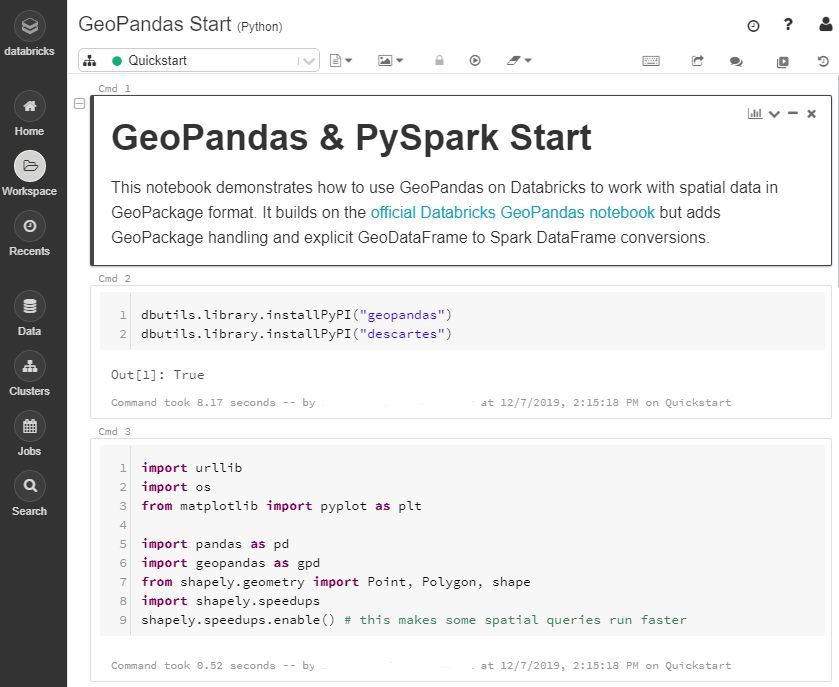Click the 'import urllib' code line
Screen dimensions: 839x687
(192, 468)
